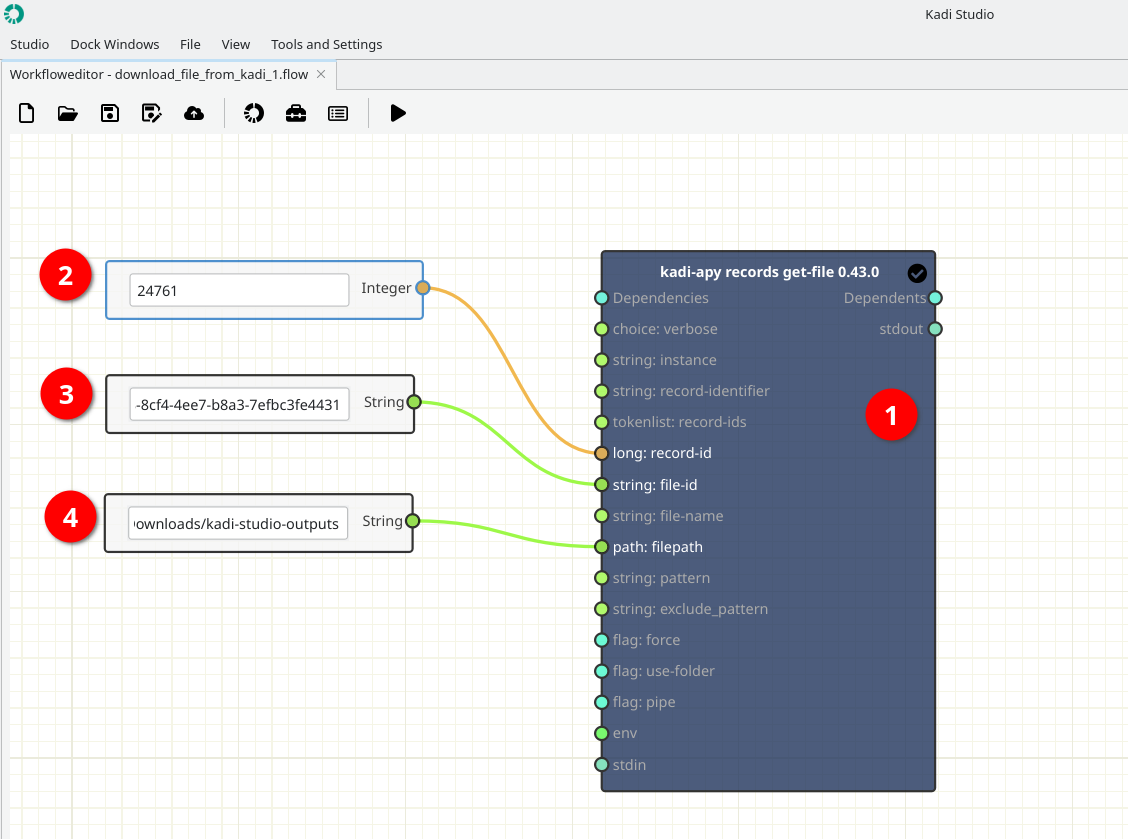Click the orange Integer output connector
Image resolution: width=1128 pixels, height=839 pixels.
(423, 288)
